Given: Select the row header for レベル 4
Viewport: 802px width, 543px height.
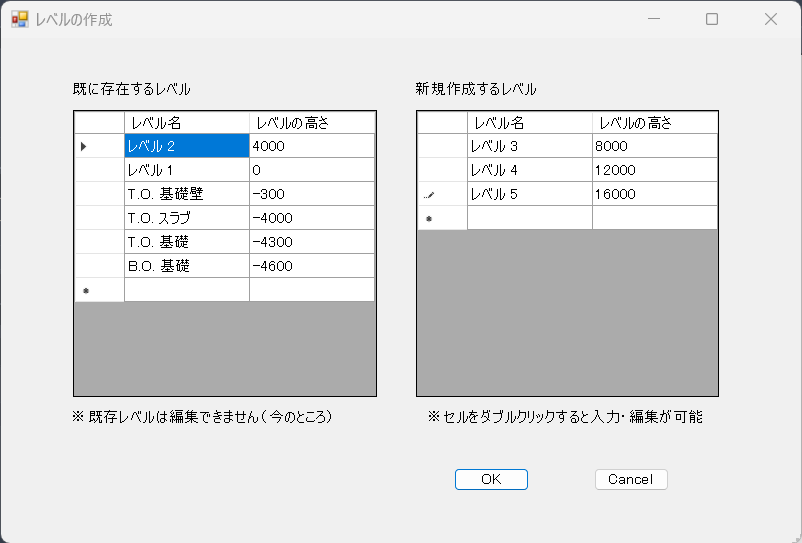Looking at the screenshot, I should 441,170.
